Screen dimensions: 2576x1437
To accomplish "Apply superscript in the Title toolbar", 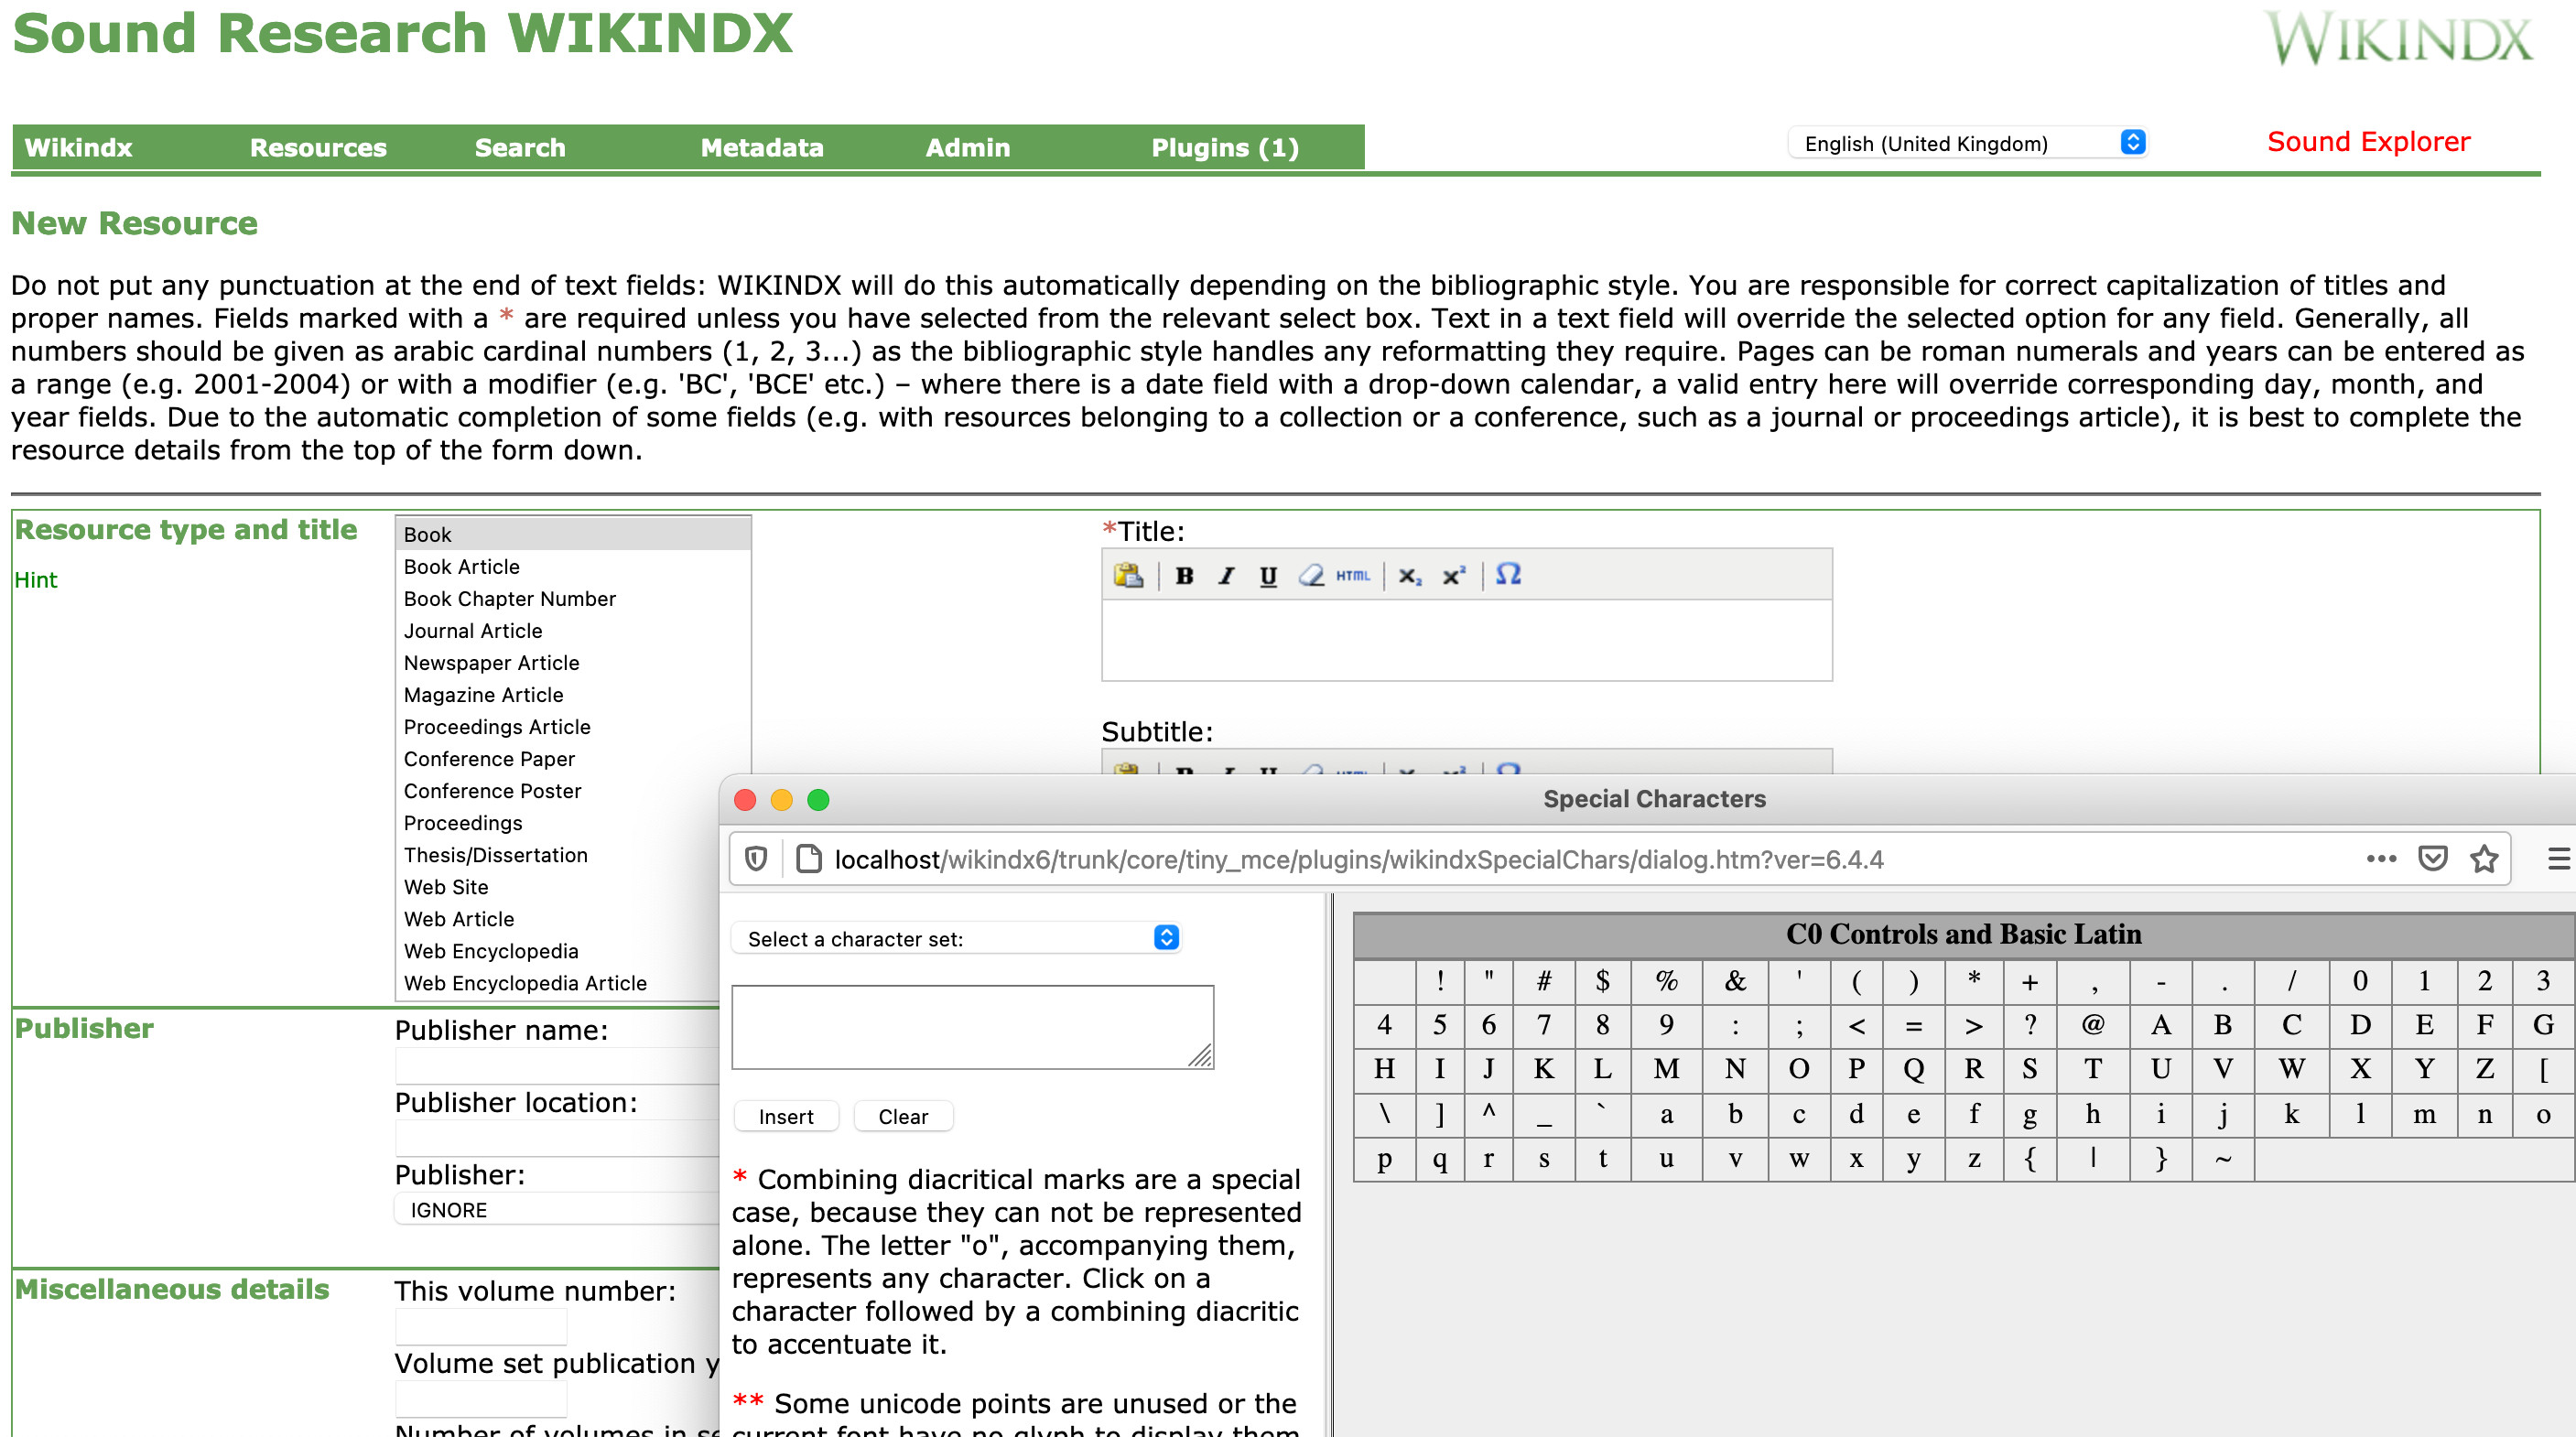I will pos(1453,575).
